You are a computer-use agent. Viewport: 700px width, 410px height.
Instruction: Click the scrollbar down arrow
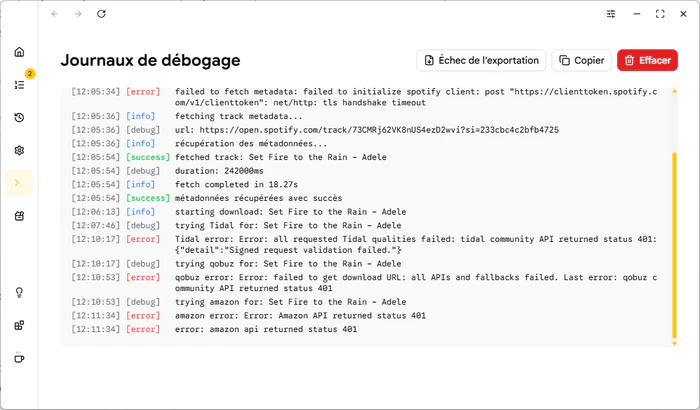[x=675, y=343]
